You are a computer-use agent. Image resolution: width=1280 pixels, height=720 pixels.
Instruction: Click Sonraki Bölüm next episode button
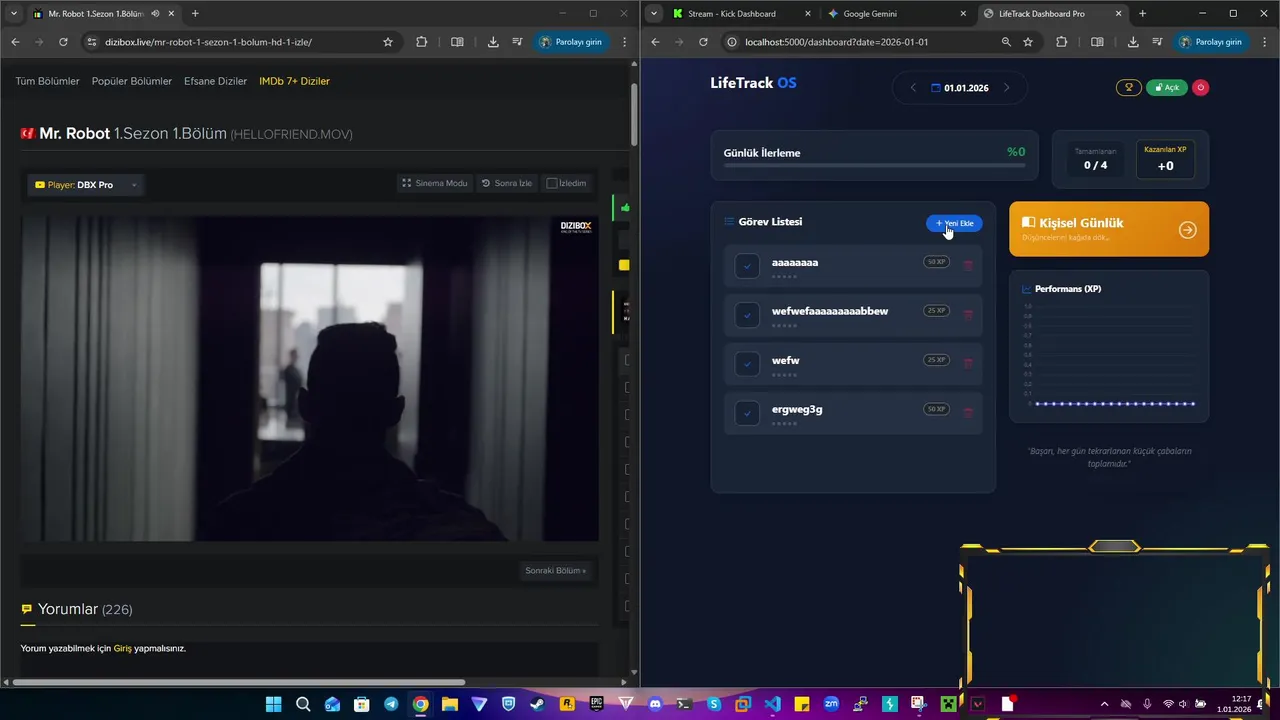click(x=556, y=571)
